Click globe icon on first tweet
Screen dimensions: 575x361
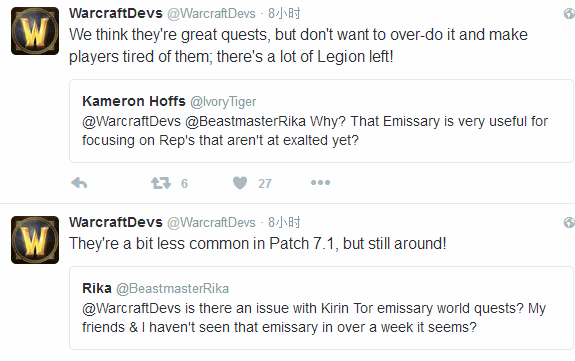pyautogui.click(x=569, y=14)
